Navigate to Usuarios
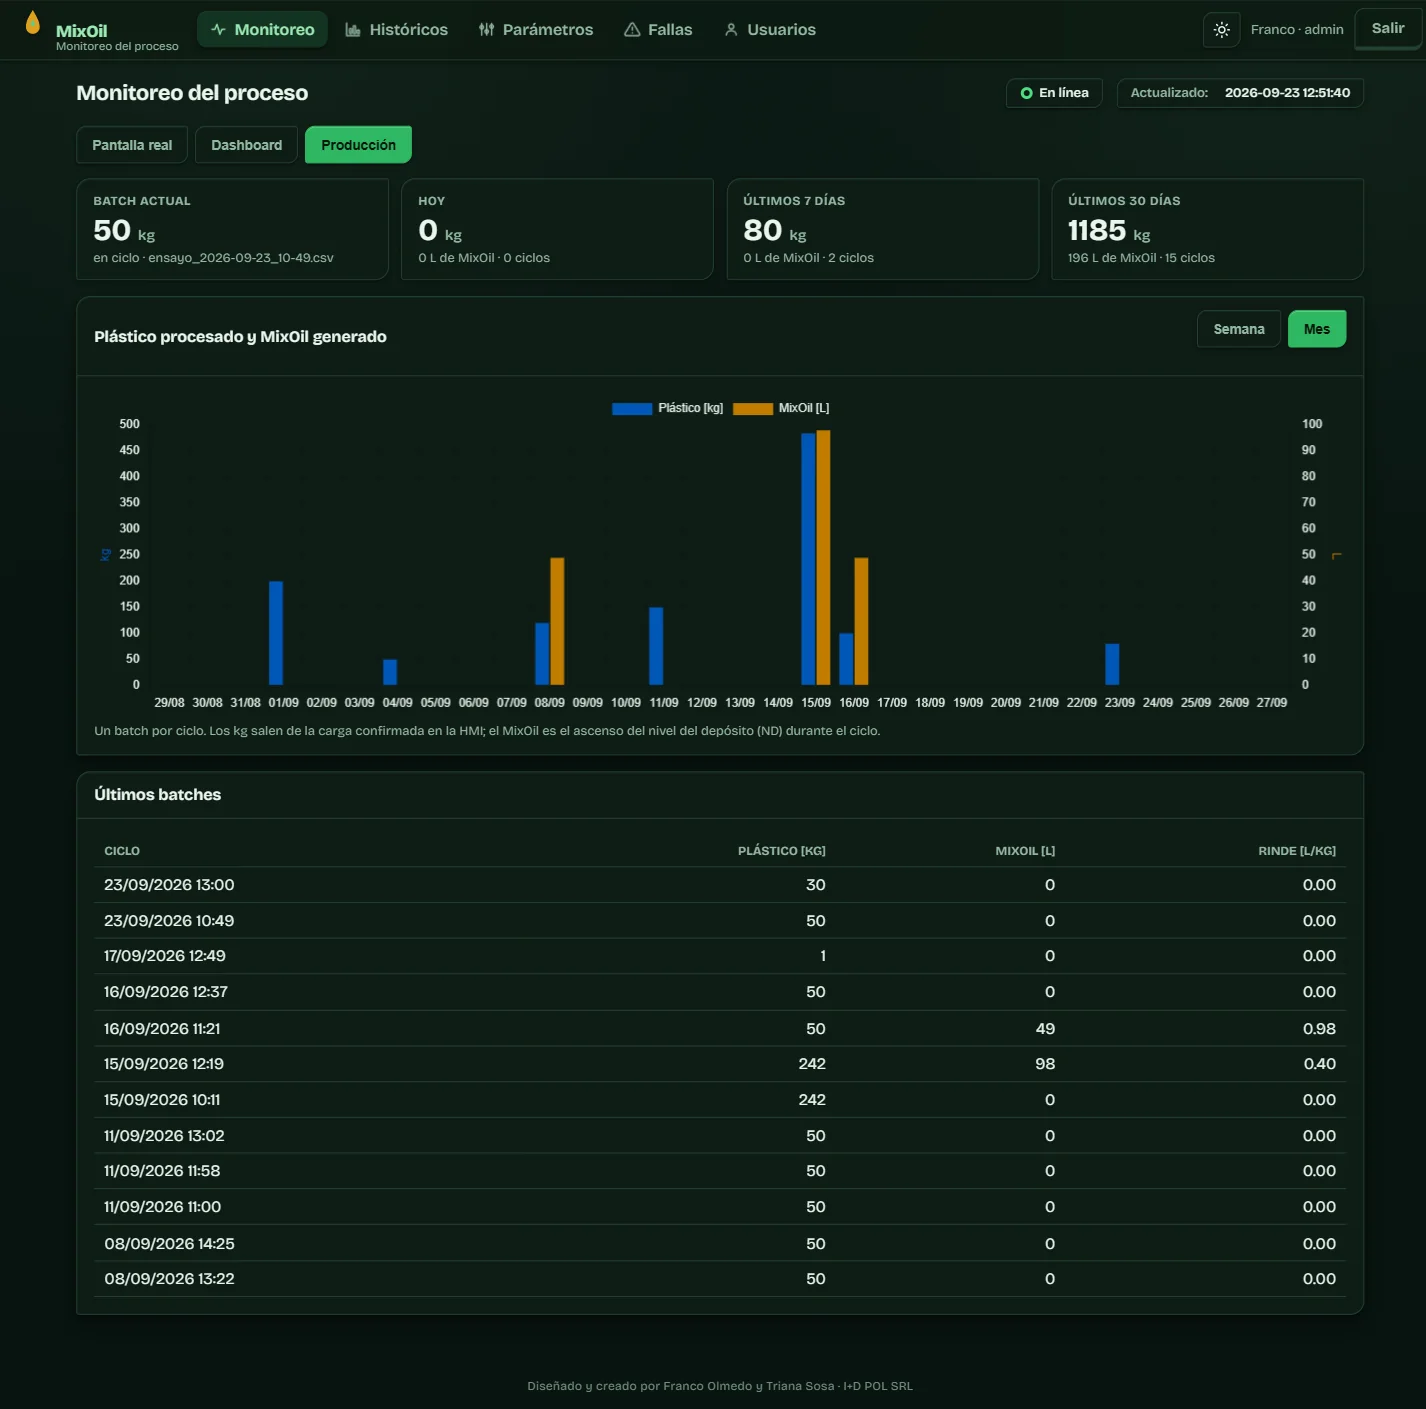Image resolution: width=1426 pixels, height=1409 pixels. (770, 30)
